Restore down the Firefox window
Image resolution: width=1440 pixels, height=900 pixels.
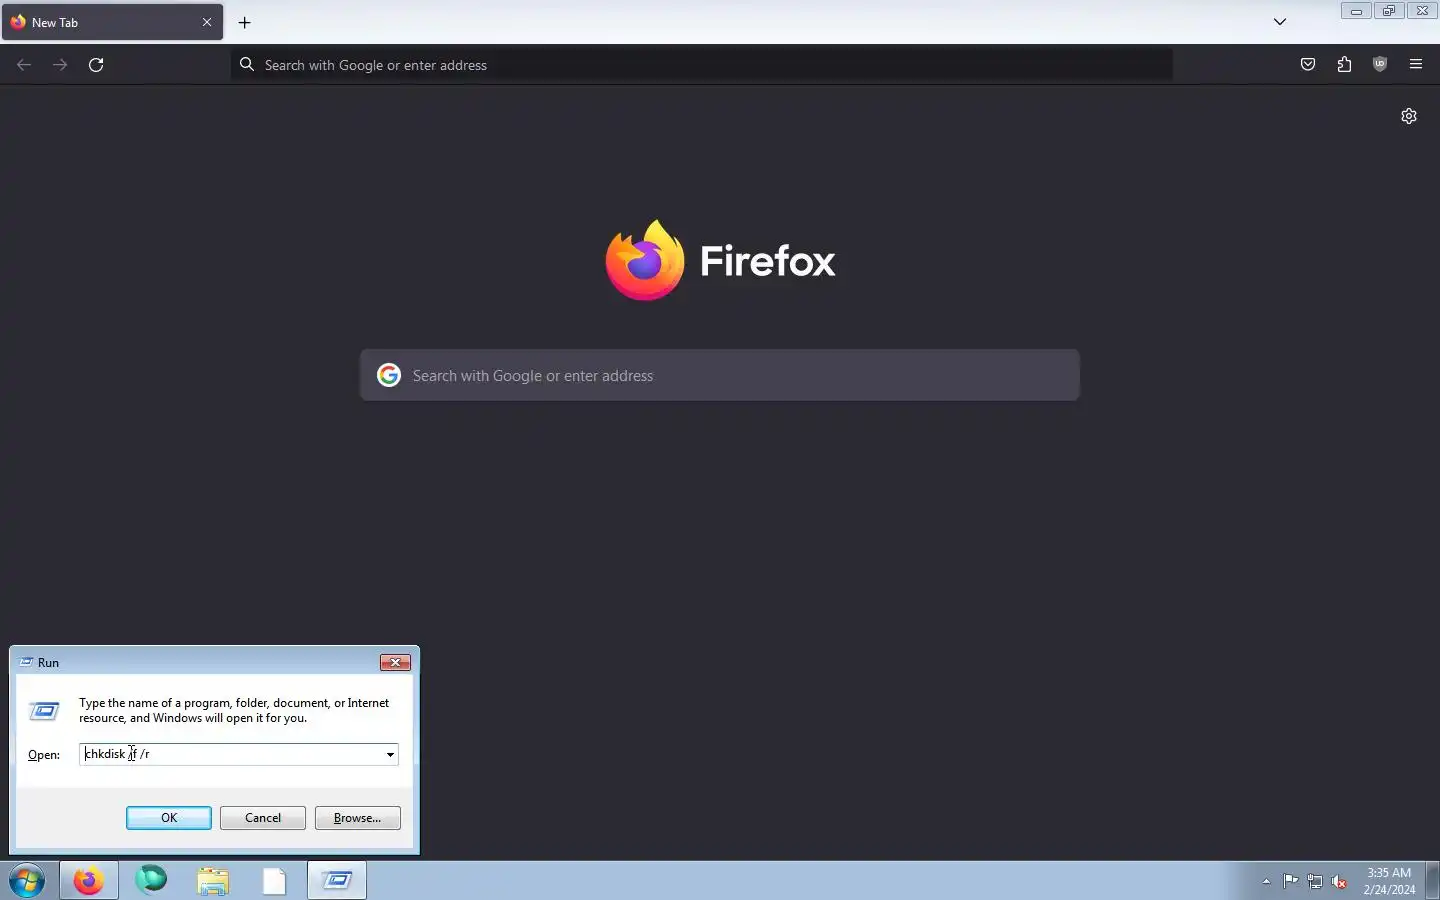click(1389, 11)
